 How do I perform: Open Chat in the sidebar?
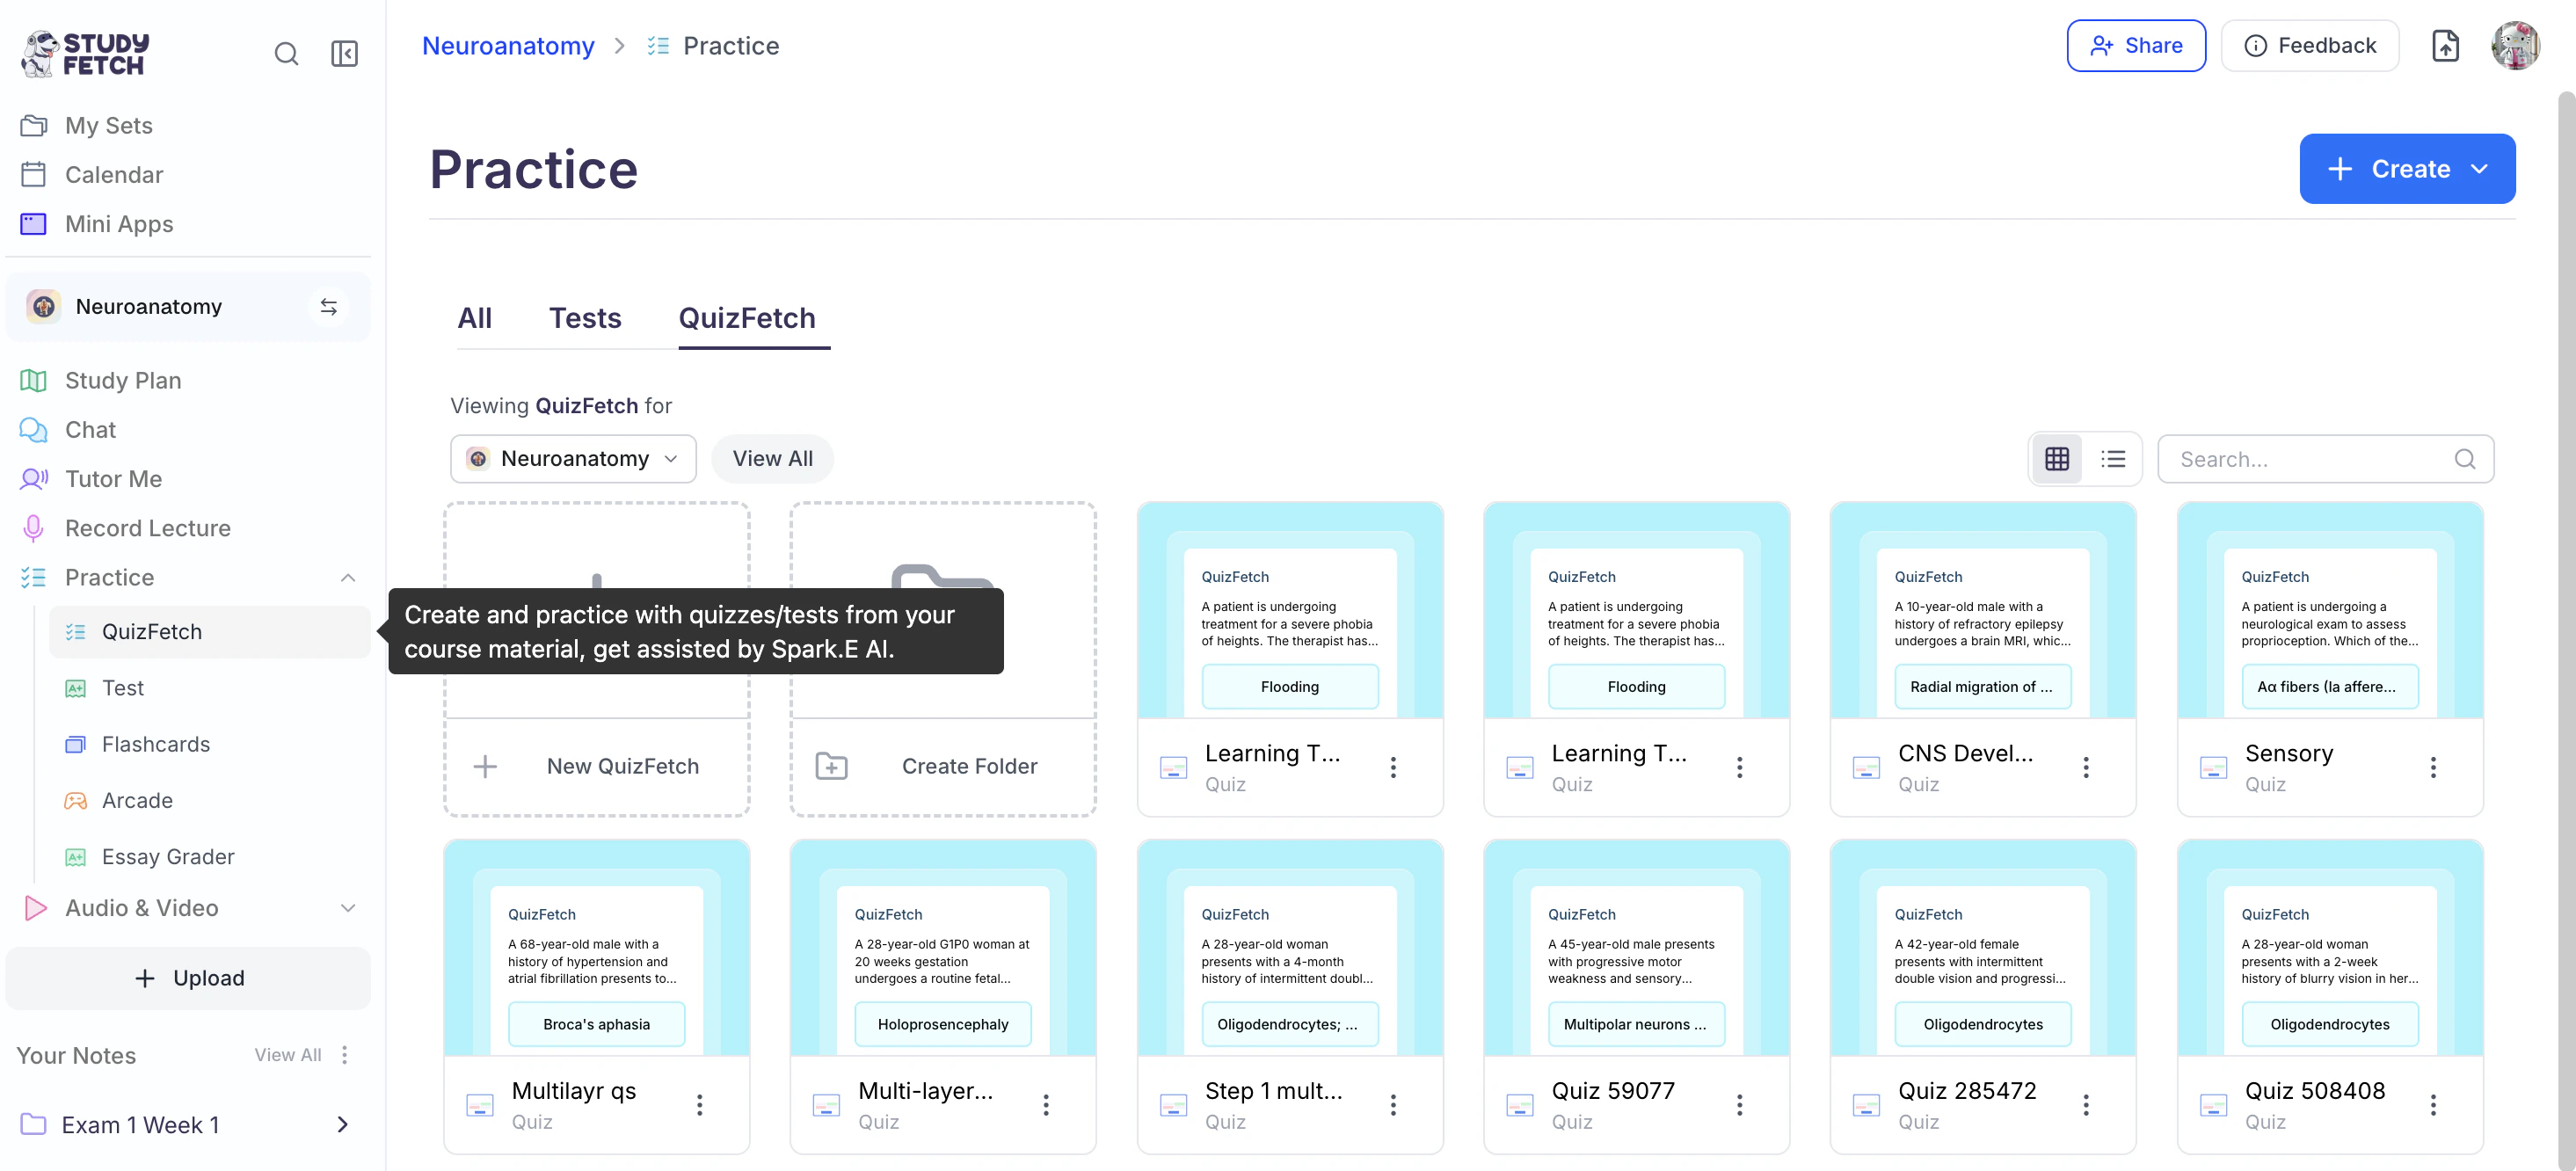tap(90, 429)
